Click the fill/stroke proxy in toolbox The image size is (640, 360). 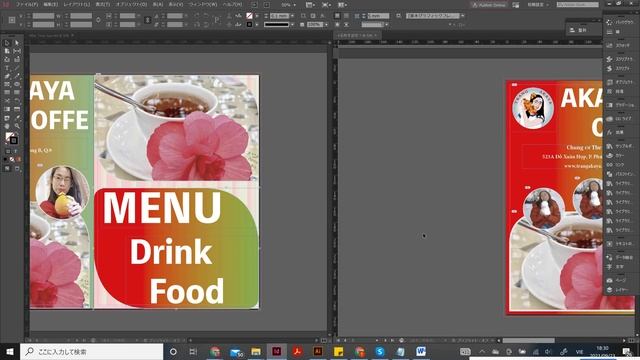click(x=11, y=138)
